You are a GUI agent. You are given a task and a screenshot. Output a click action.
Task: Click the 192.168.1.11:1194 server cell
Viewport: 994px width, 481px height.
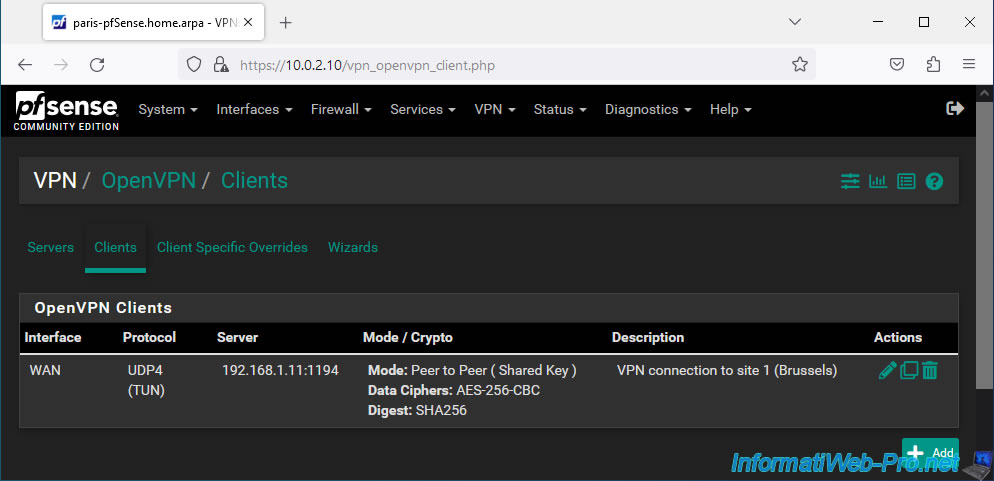point(280,370)
